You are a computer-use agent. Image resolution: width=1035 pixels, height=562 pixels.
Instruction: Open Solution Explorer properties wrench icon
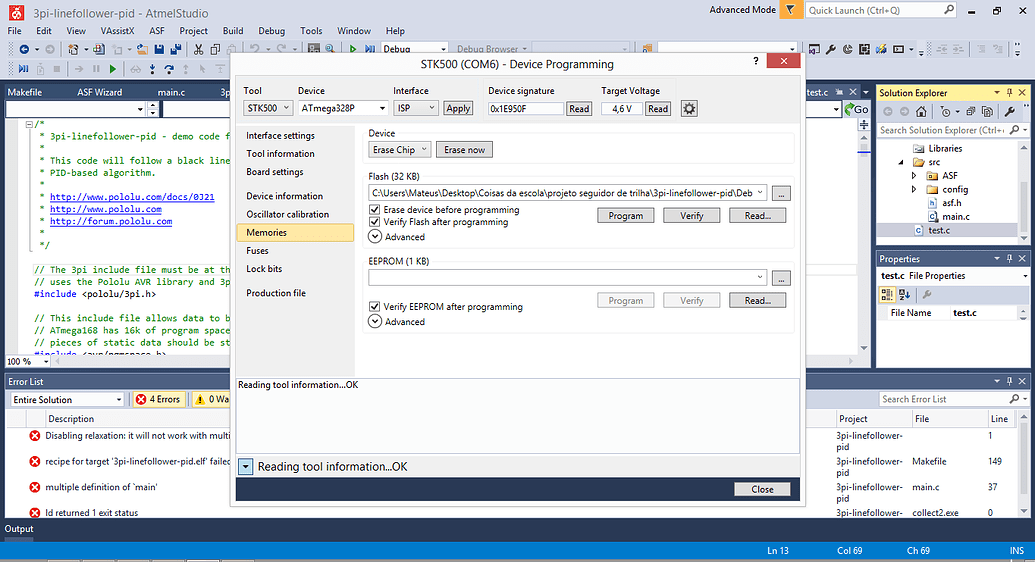click(1009, 112)
